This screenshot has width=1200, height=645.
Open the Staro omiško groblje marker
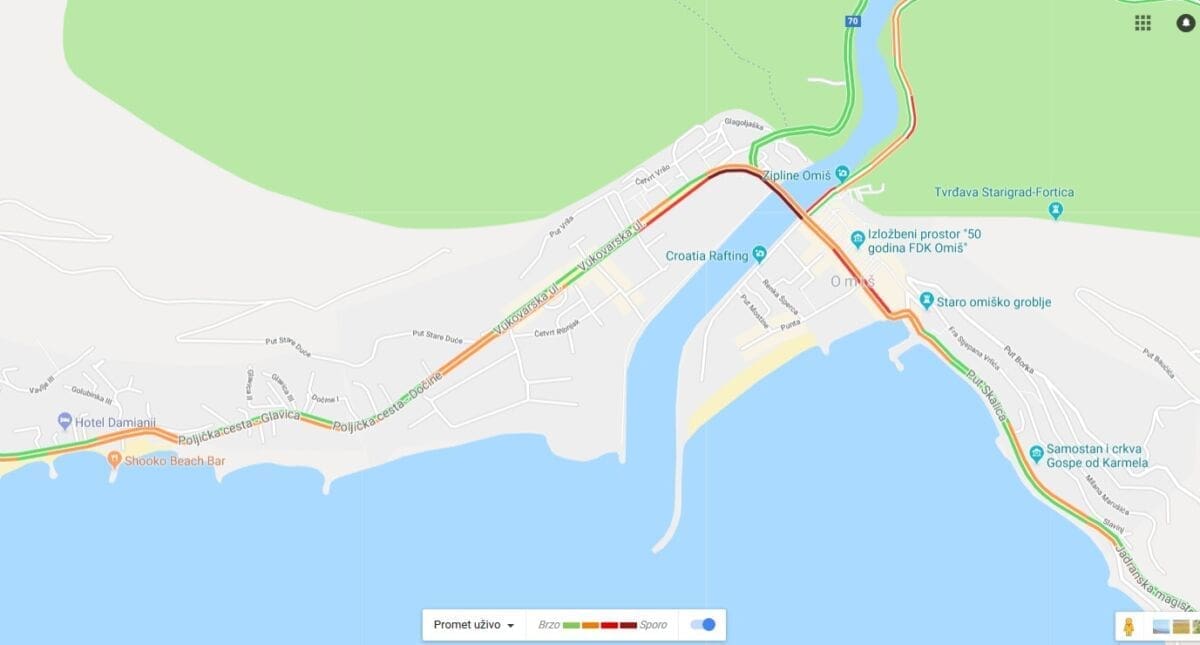pyautogui.click(x=927, y=301)
